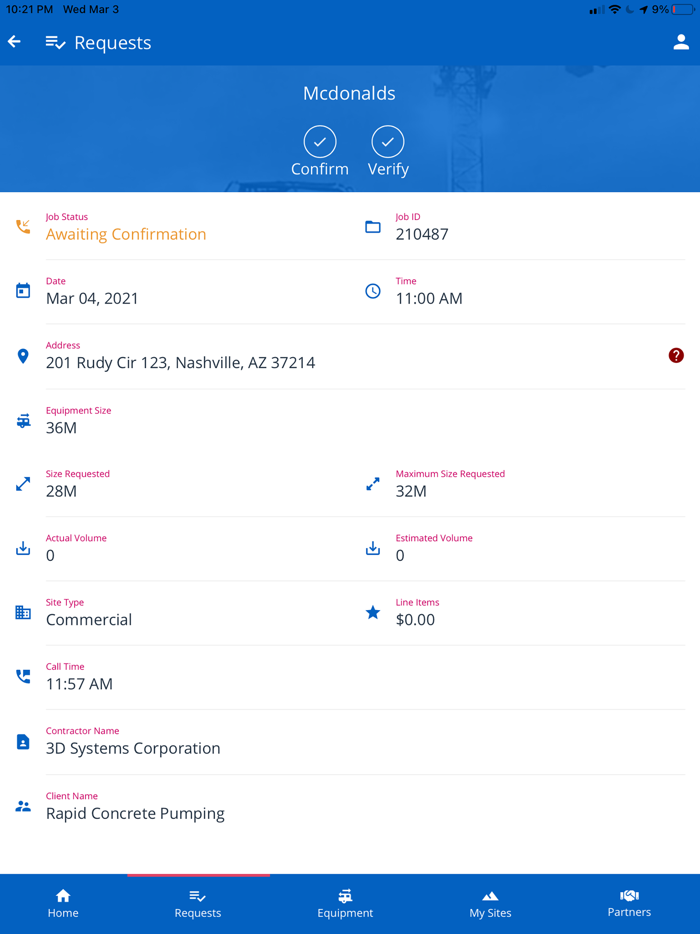Select maximum size value 32M
This screenshot has height=934, width=700.
pos(411,491)
